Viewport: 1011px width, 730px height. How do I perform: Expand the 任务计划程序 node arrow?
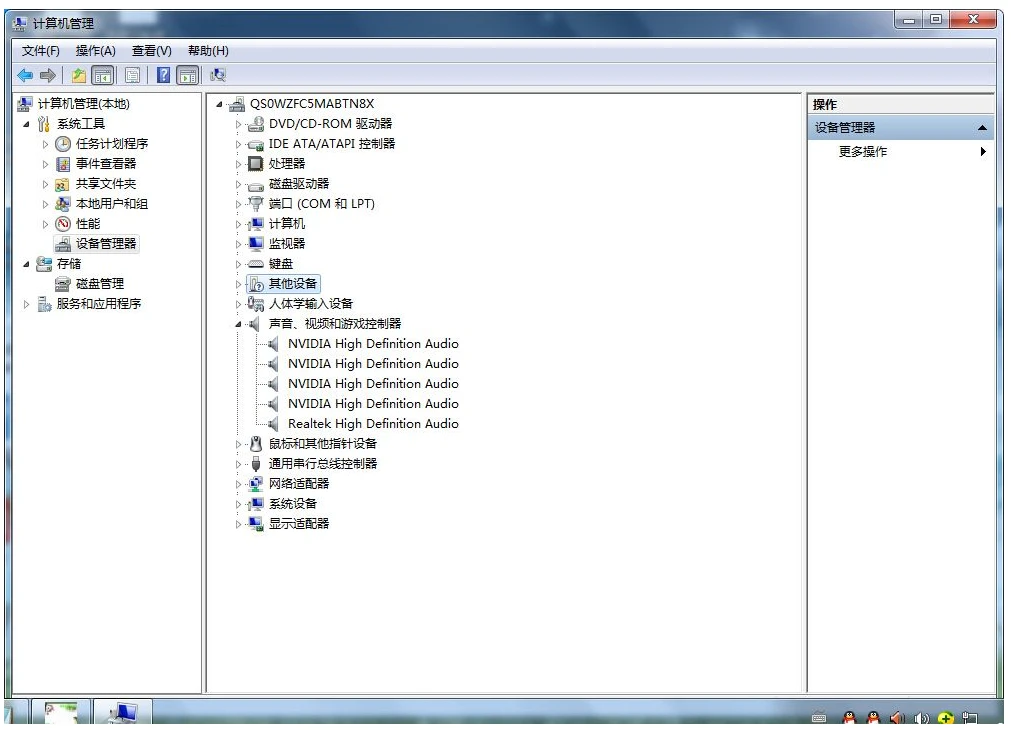[45, 144]
